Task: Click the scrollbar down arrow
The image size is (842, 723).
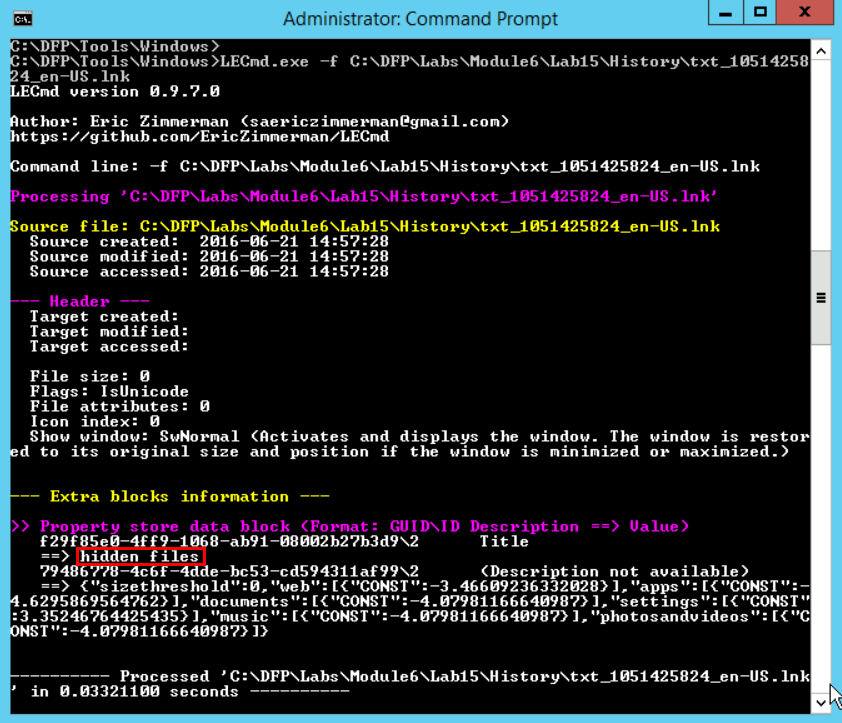Action: tap(820, 703)
